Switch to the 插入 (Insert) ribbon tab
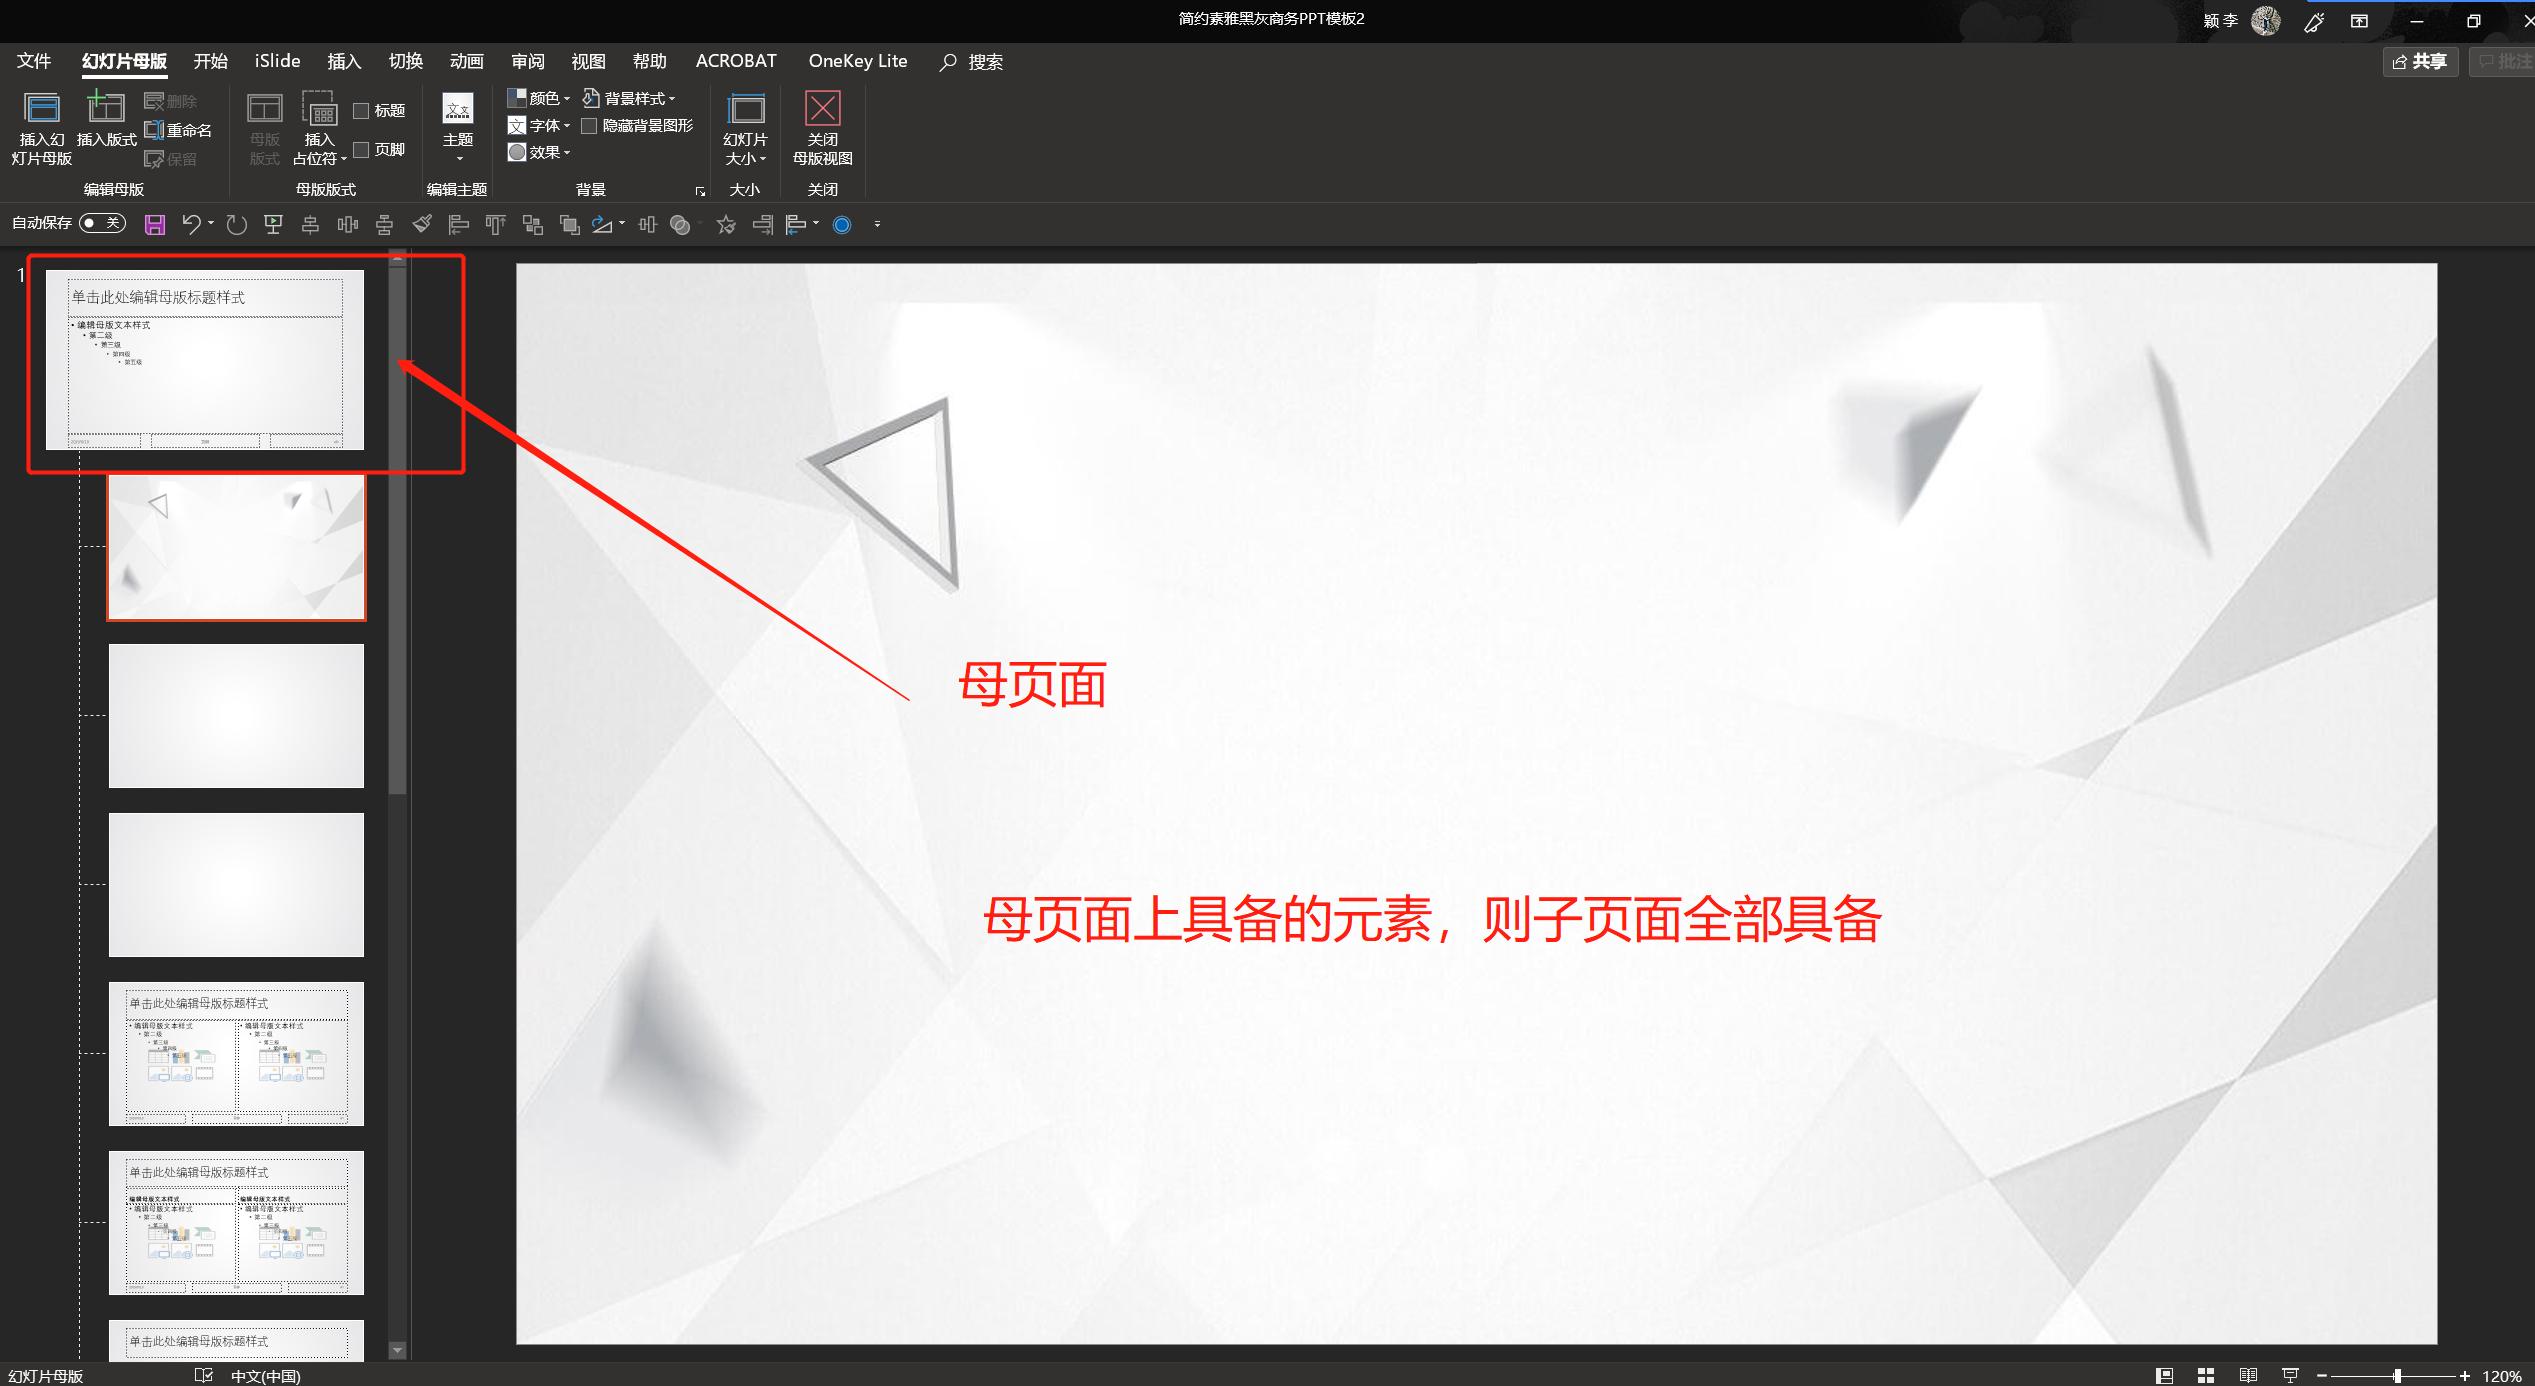 343,60
